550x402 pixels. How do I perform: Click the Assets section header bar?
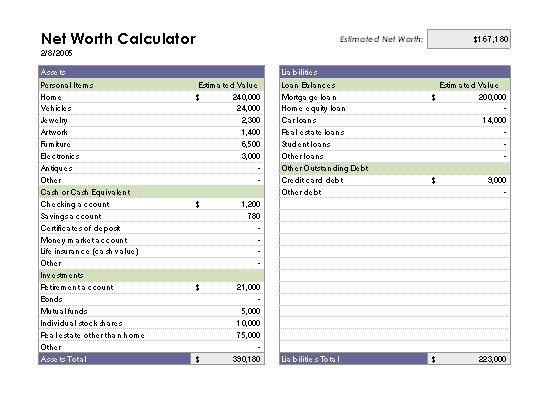tap(152, 72)
